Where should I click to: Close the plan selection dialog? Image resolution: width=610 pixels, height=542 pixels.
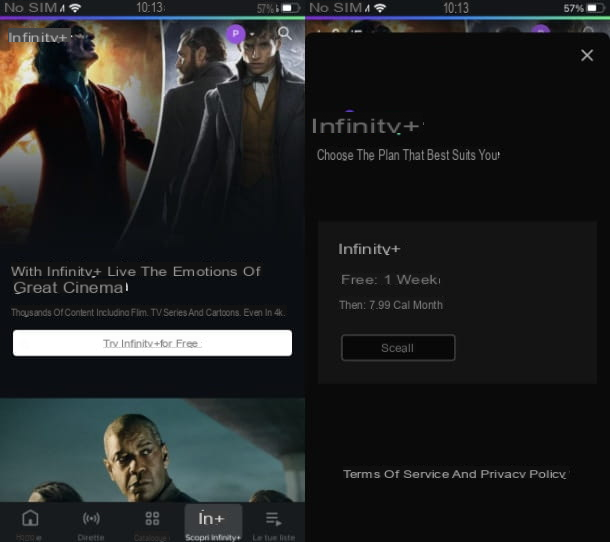(587, 55)
